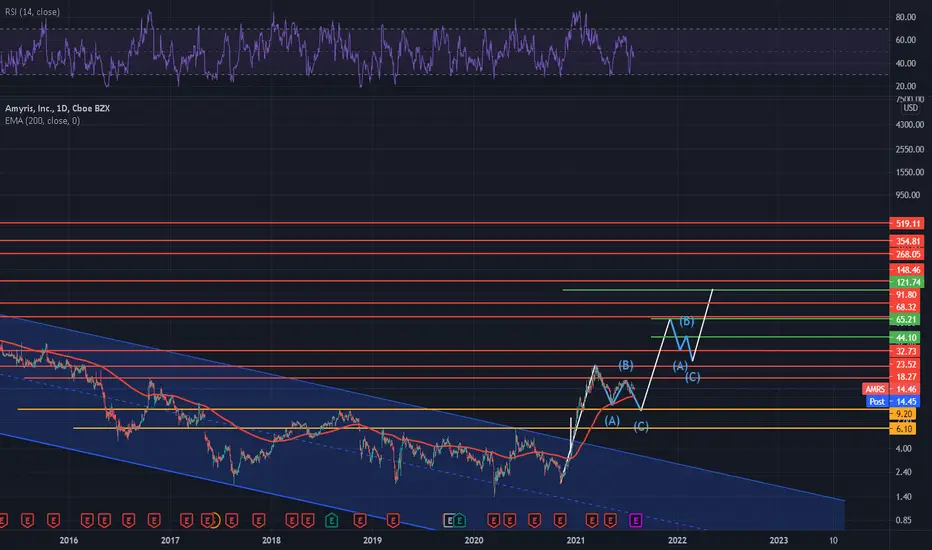932x550 pixels.
Task: Click the orange 9.20 price label
Action: tap(903, 414)
